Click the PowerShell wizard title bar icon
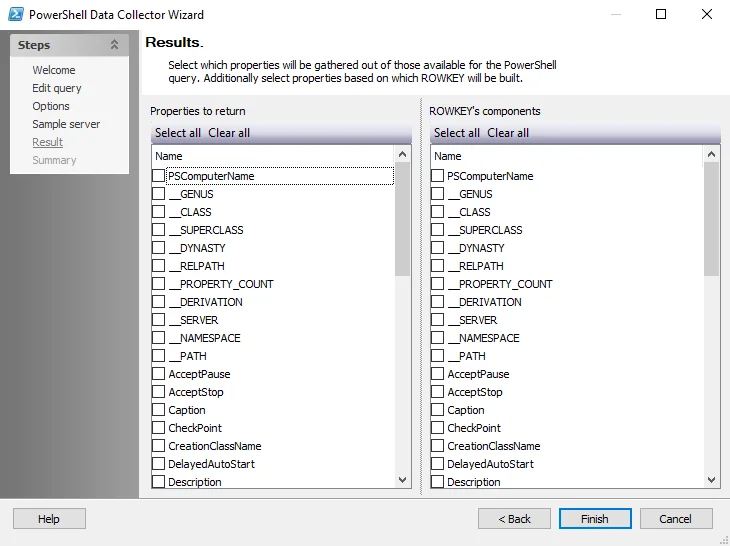Screen dimensions: 730x546 pos(16,14)
